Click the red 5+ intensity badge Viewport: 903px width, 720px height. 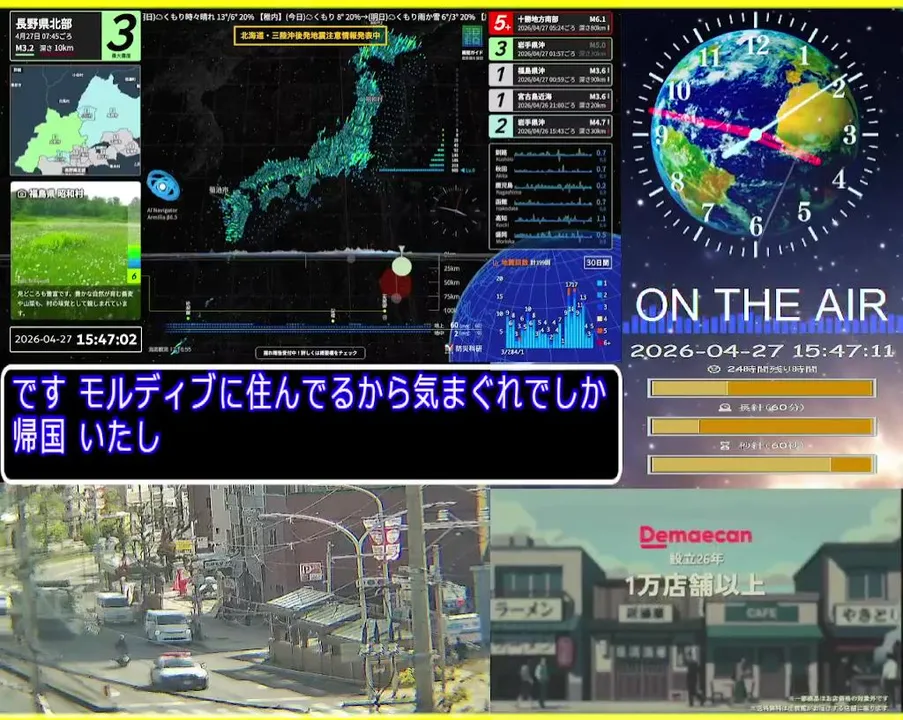501,23
